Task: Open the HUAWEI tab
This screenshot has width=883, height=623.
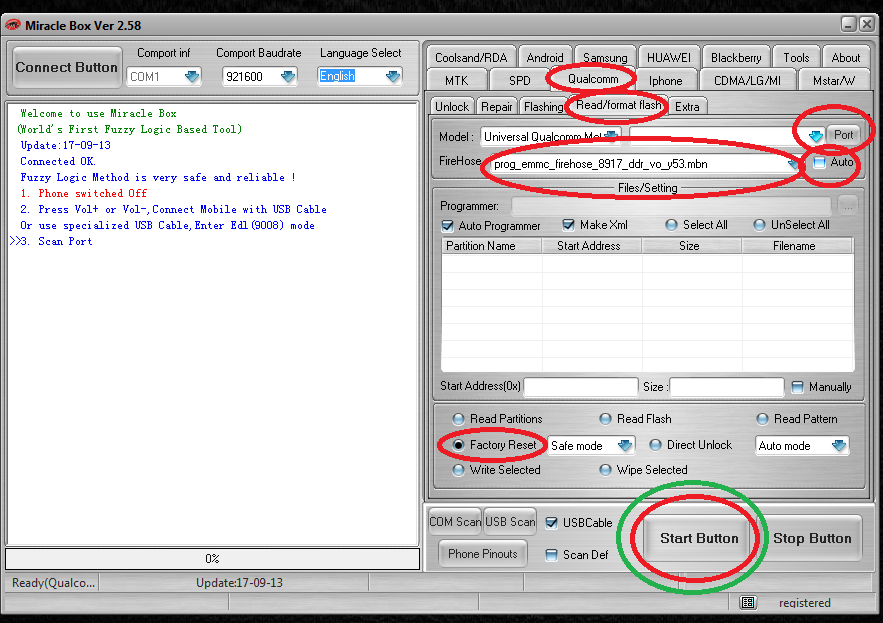Action: [x=668, y=57]
